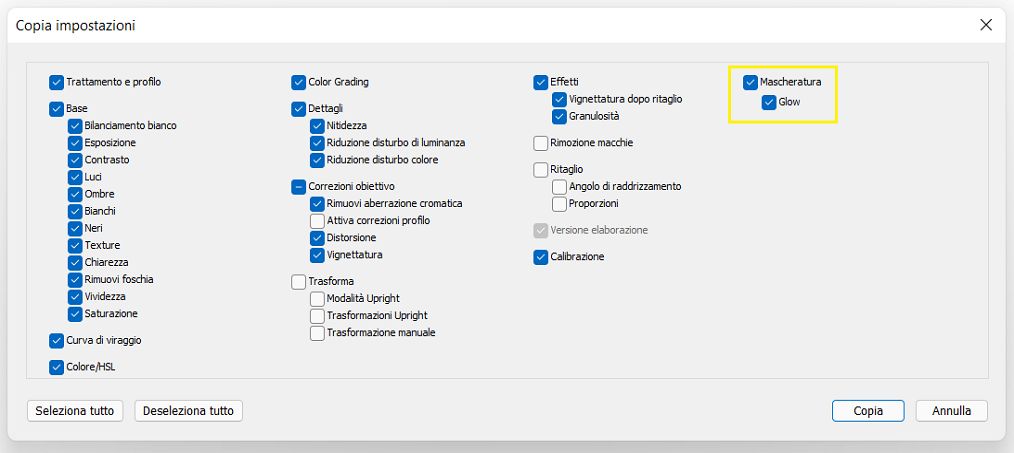Toggle the Bilanciamento bianco checkbox
The width and height of the screenshot is (1014, 453).
tap(75, 126)
